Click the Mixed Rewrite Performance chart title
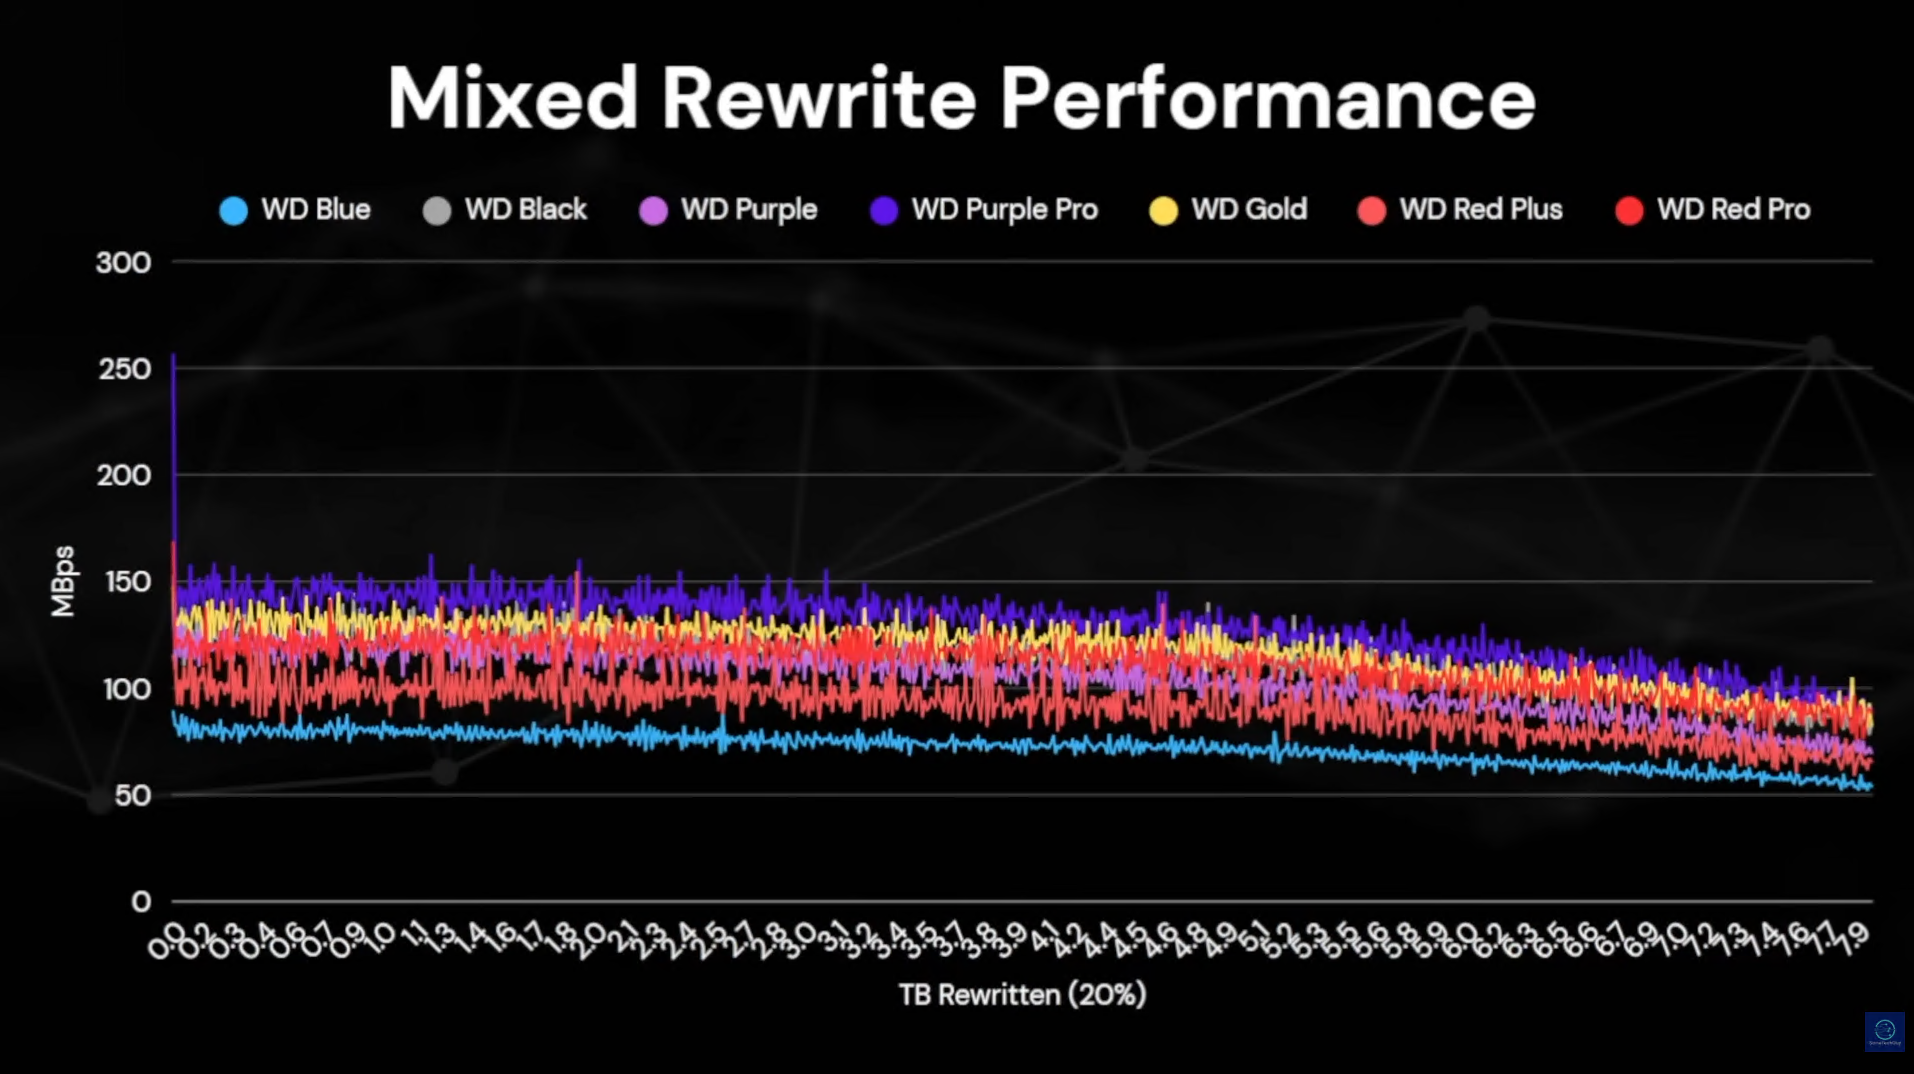This screenshot has height=1074, width=1914. (x=961, y=98)
